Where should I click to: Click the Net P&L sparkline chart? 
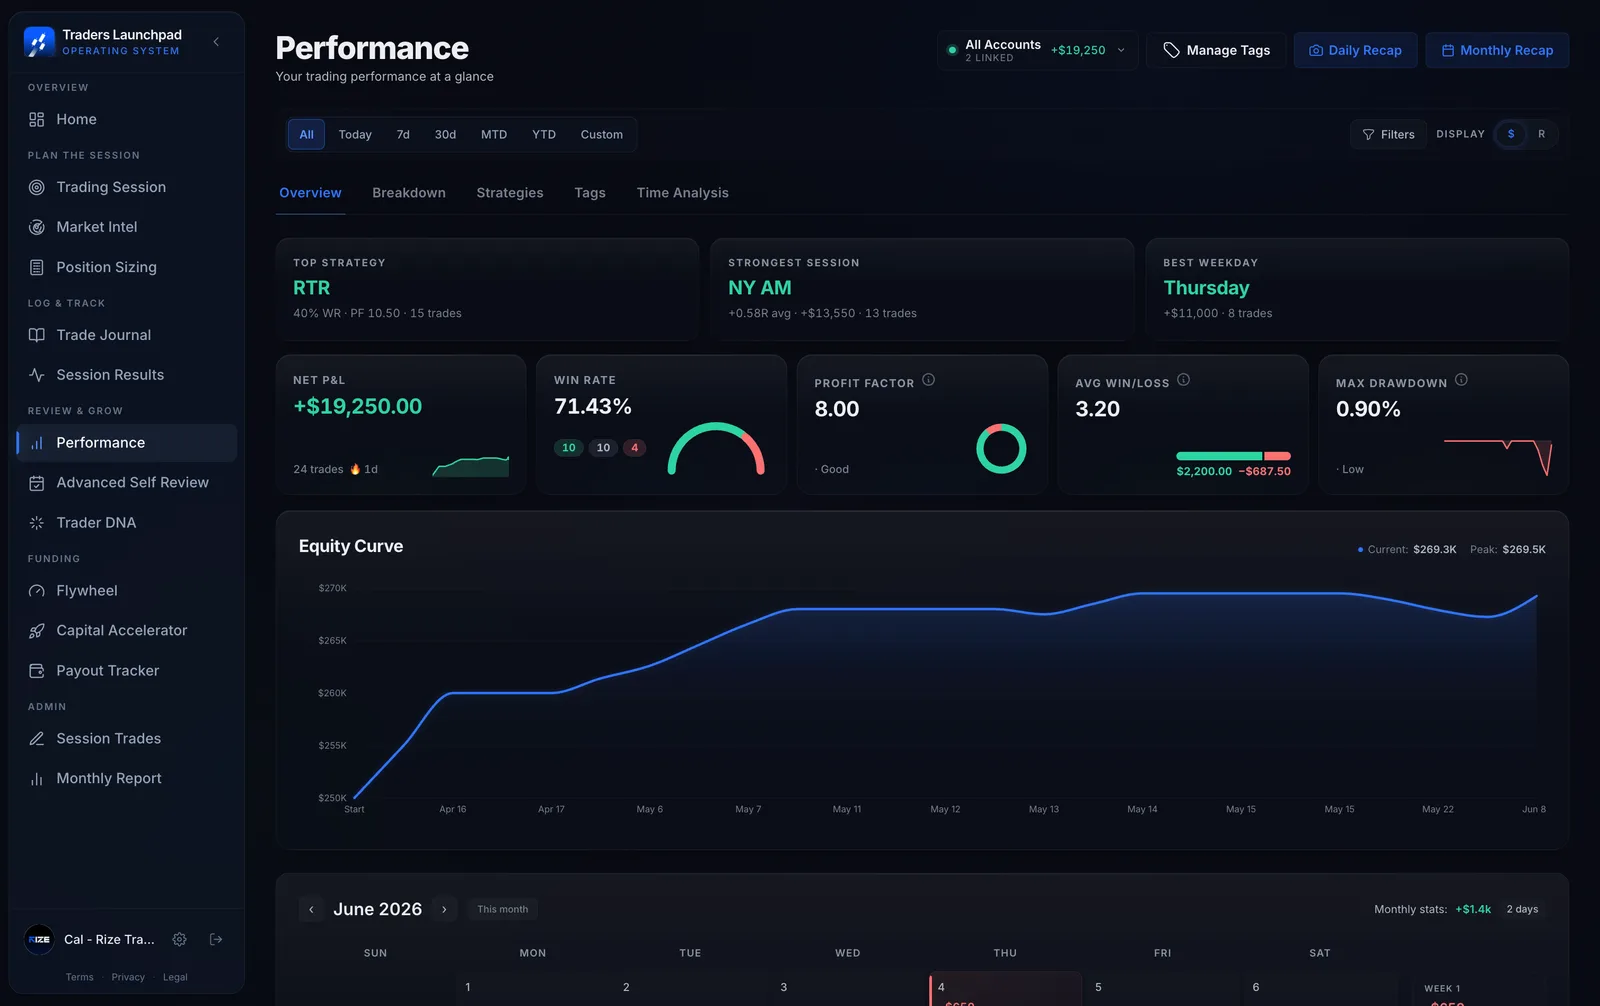pyautogui.click(x=471, y=466)
